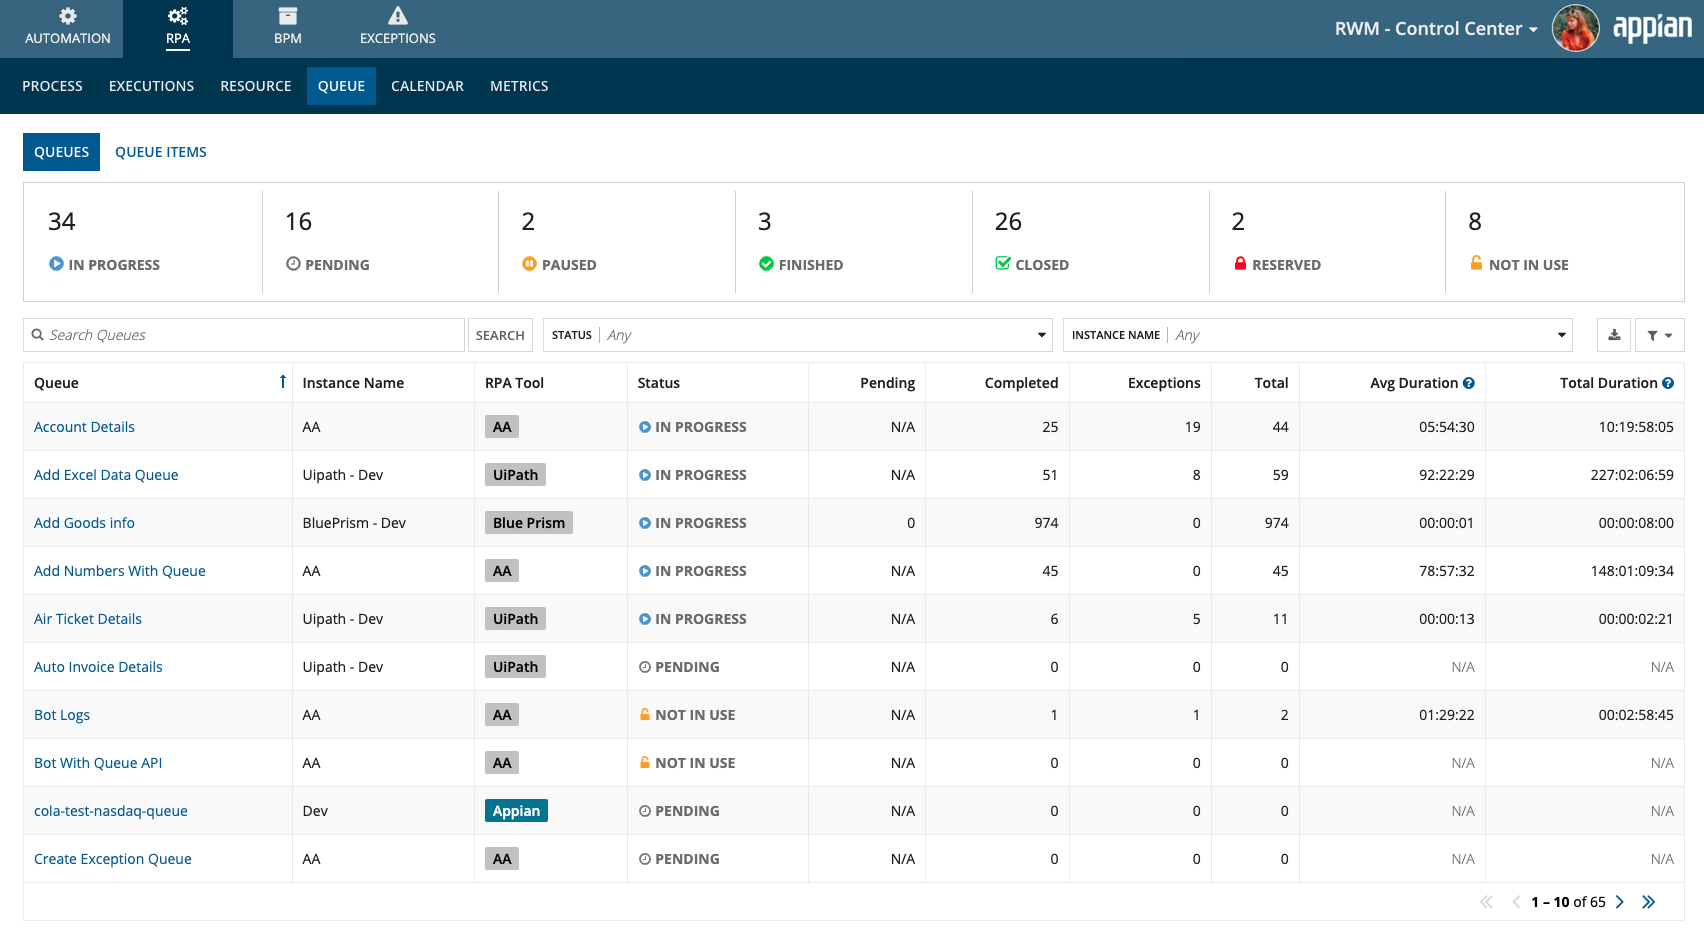
Task: Switch to the Calendar tab
Action: point(427,86)
